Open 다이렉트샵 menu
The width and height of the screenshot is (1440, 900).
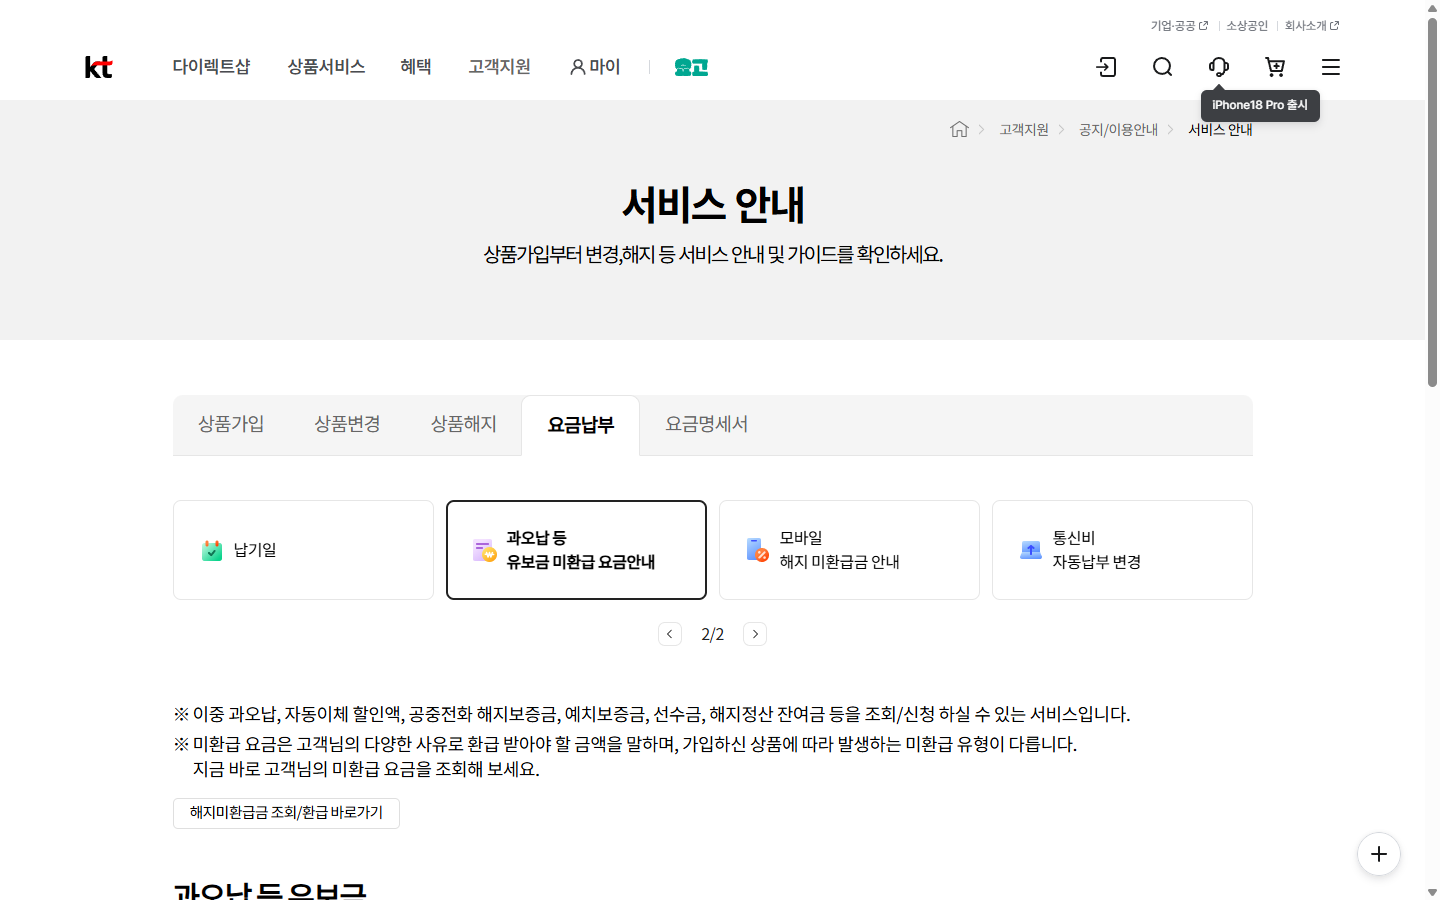click(211, 67)
